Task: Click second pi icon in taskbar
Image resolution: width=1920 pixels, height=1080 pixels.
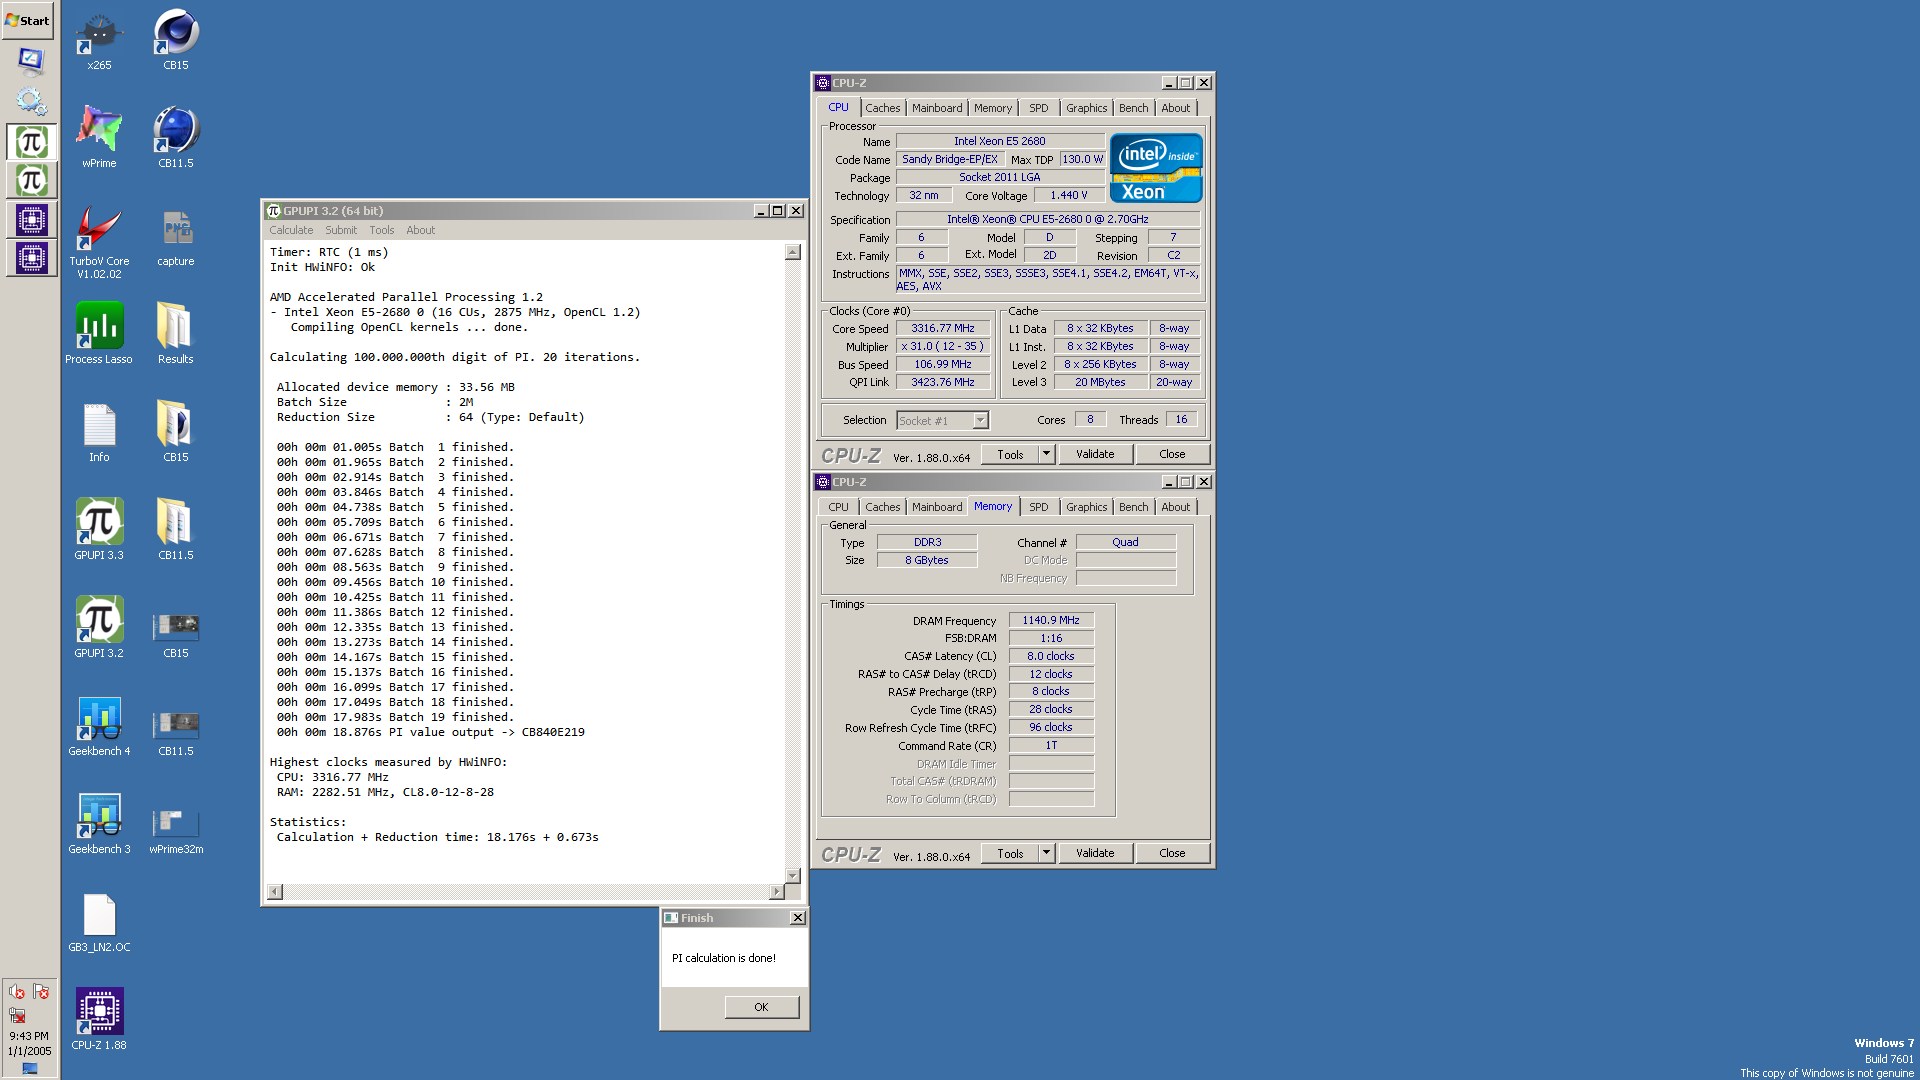Action: tap(31, 180)
